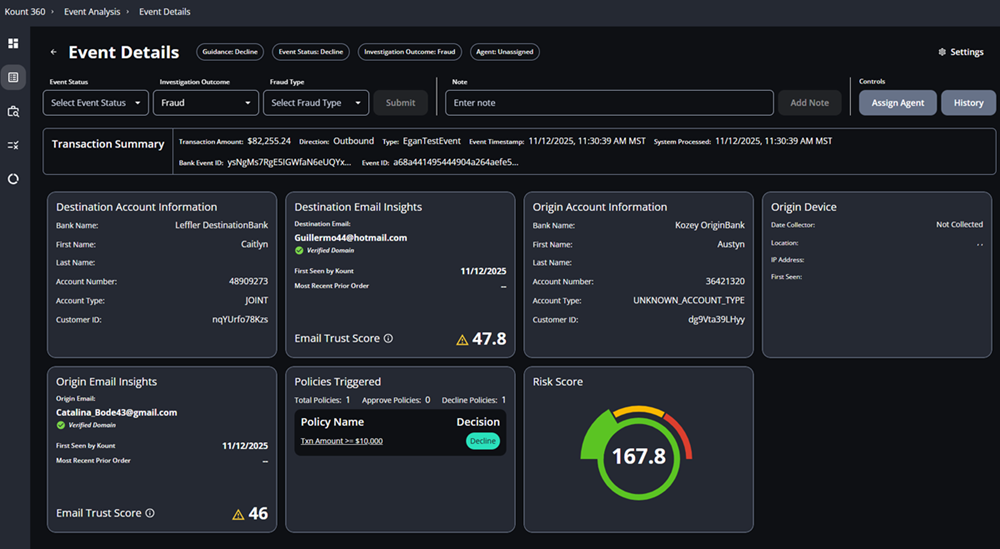Click the Submit button
This screenshot has width=1000, height=549.
tap(401, 103)
